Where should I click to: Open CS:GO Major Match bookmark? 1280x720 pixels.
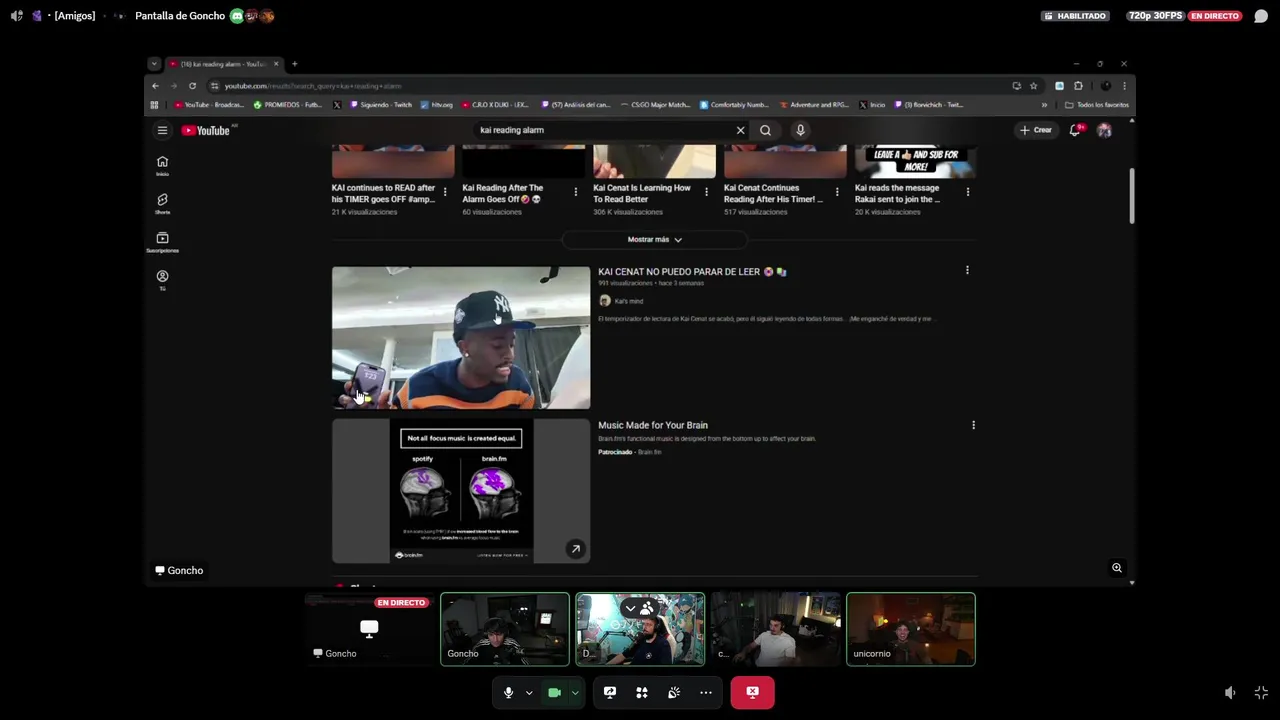tap(656, 105)
